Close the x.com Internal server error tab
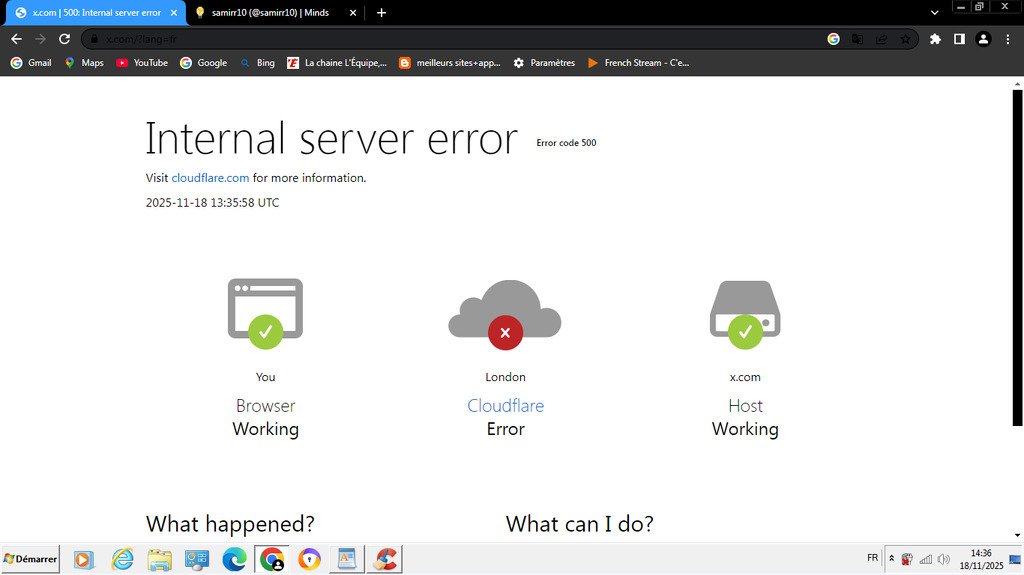Viewport: 1024px width, 575px height. [x=174, y=12]
